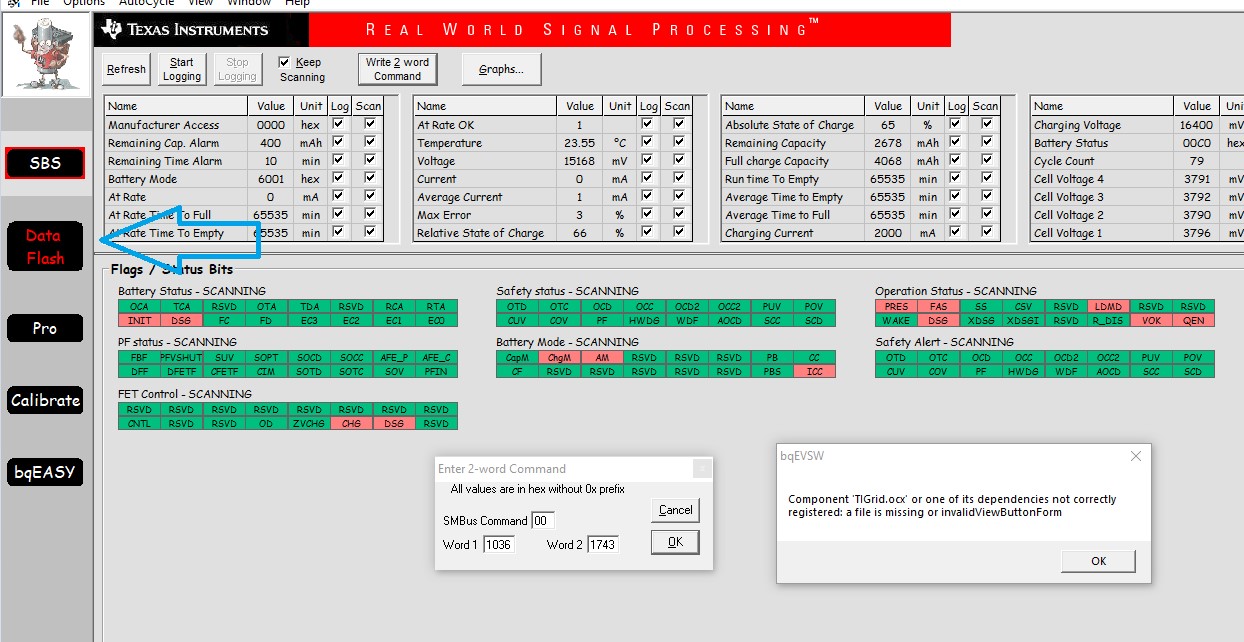Click the robot mascot image
This screenshot has width=1244, height=642.
pos(46,54)
